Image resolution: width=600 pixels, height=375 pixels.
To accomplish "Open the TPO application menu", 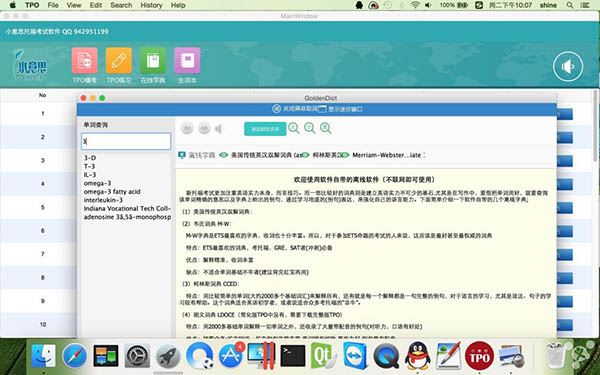I will click(32, 5).
